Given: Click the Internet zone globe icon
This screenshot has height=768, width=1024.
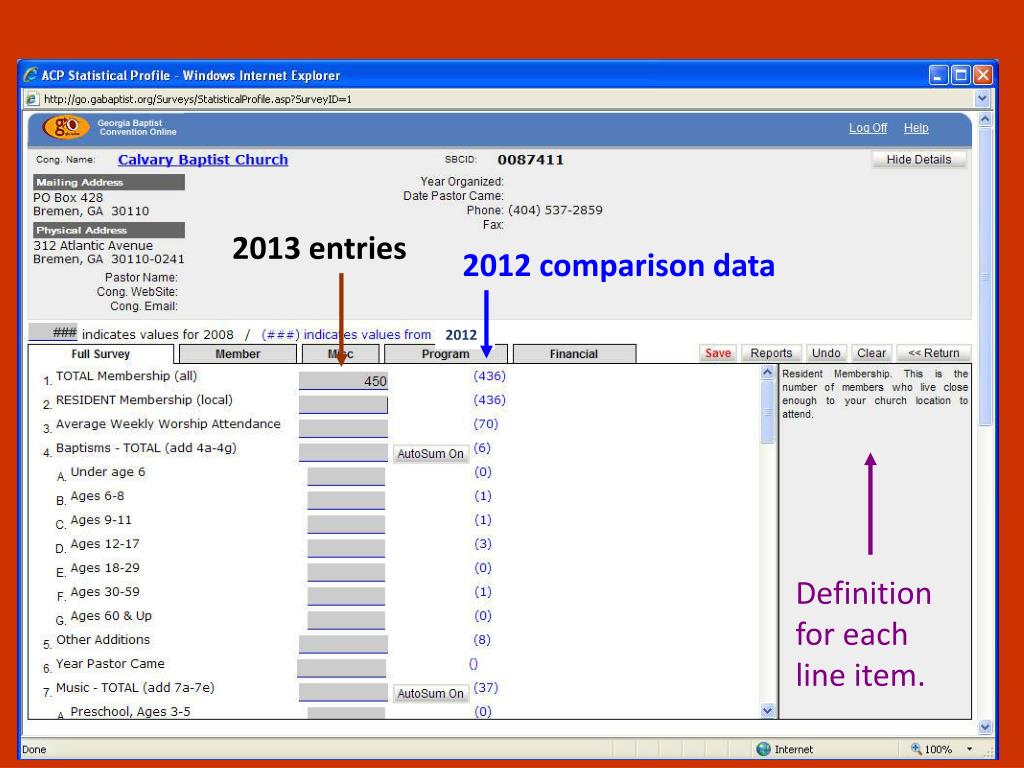Looking at the screenshot, I should (763, 749).
